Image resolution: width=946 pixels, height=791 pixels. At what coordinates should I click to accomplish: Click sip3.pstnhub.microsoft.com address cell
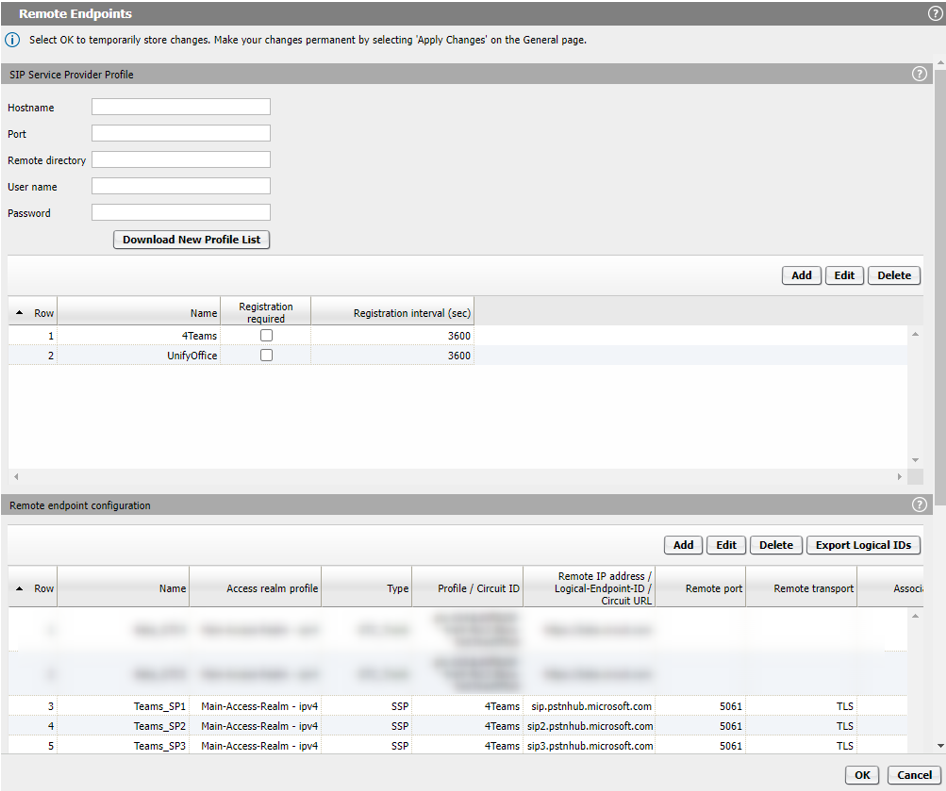click(x=590, y=746)
